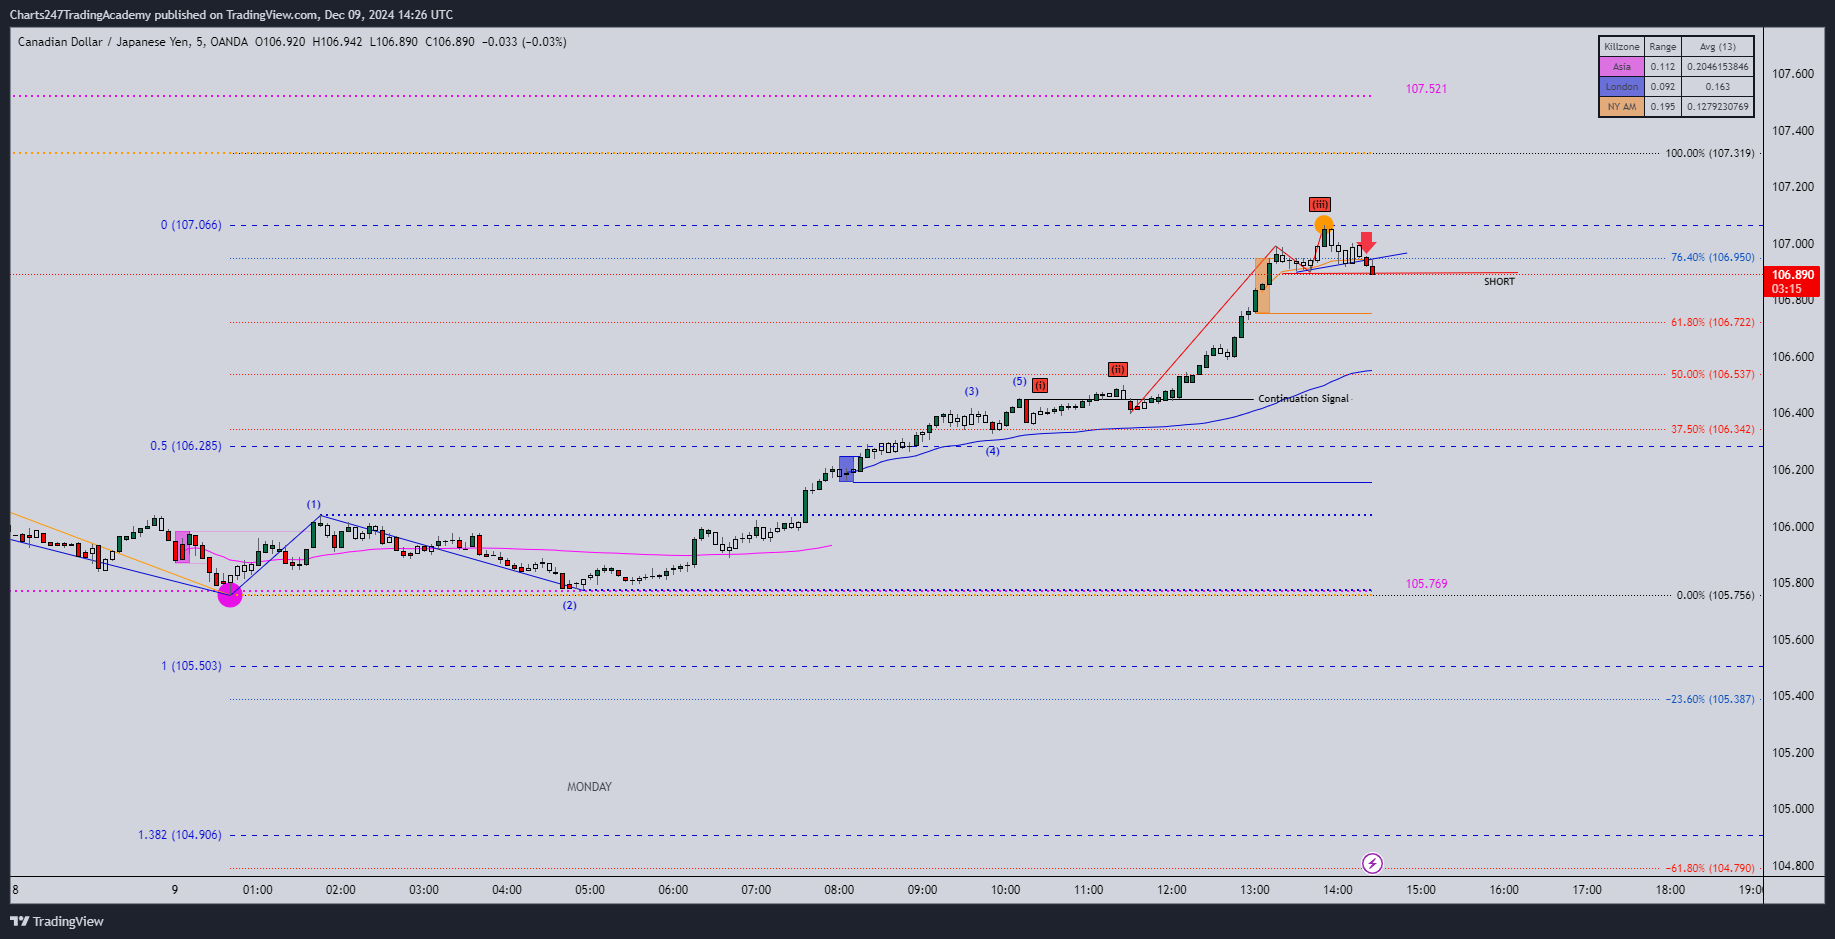Click the Asia average 0.2046153846
This screenshot has height=939, width=1835.
pyautogui.click(x=1718, y=67)
